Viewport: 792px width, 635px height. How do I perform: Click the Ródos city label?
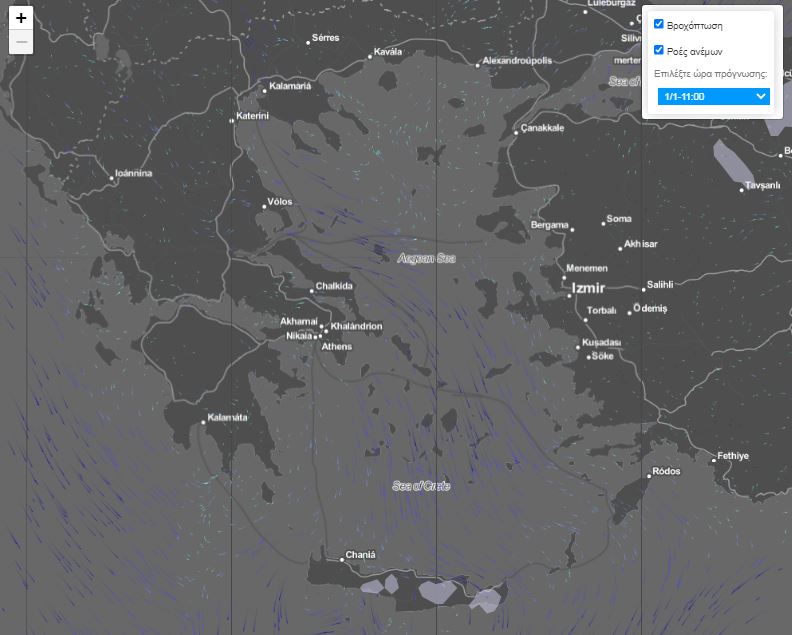tap(666, 471)
